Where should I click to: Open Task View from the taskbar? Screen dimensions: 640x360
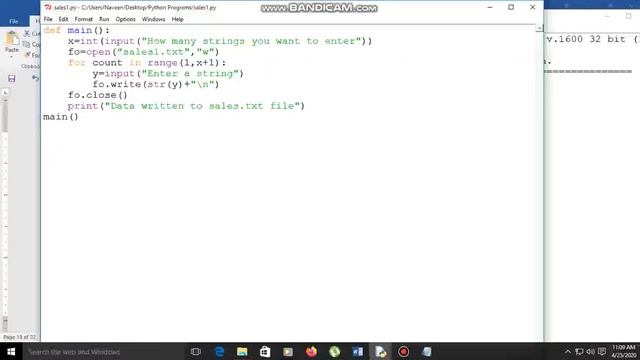196,351
